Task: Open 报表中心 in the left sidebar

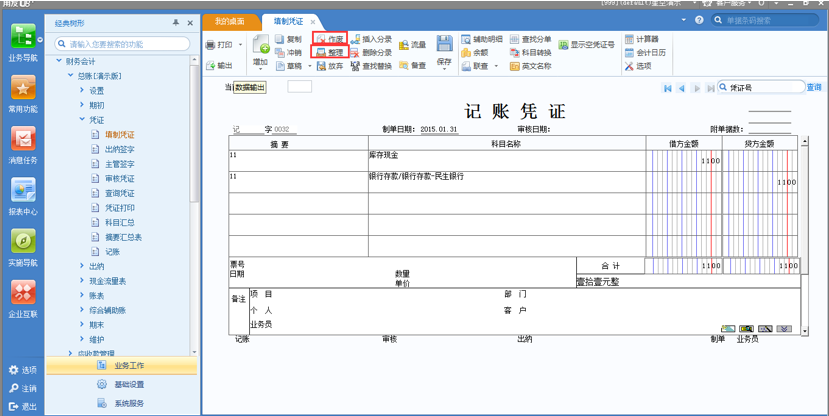Action: [x=23, y=197]
